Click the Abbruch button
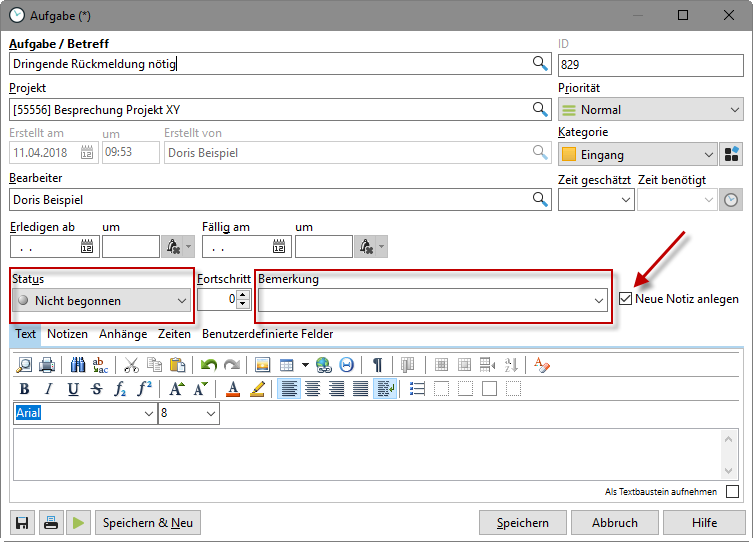The height and width of the screenshot is (542, 753). coord(614,523)
